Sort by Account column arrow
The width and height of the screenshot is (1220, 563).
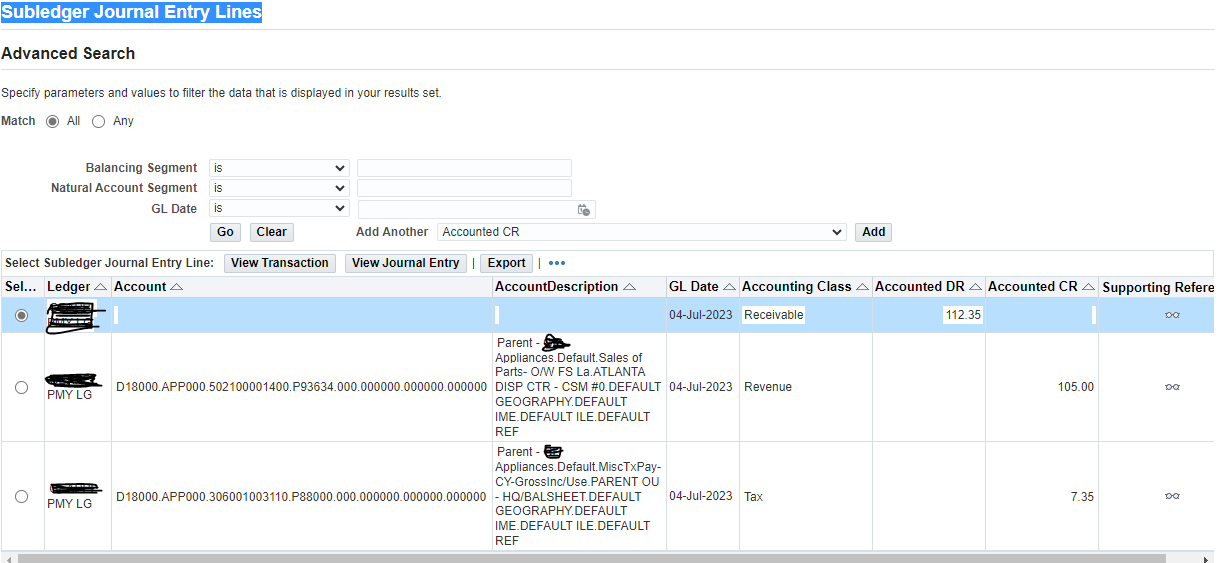coord(176,287)
